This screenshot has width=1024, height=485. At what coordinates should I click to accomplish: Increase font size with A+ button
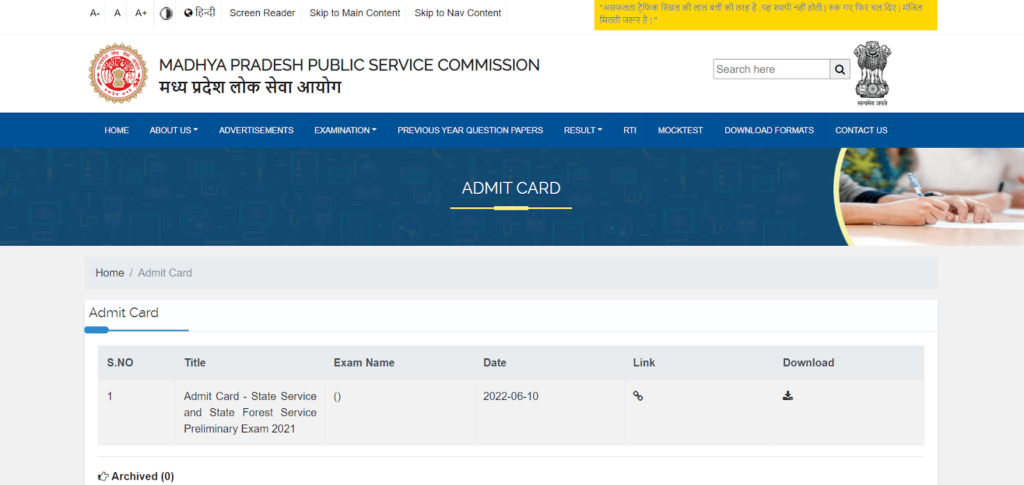(141, 13)
